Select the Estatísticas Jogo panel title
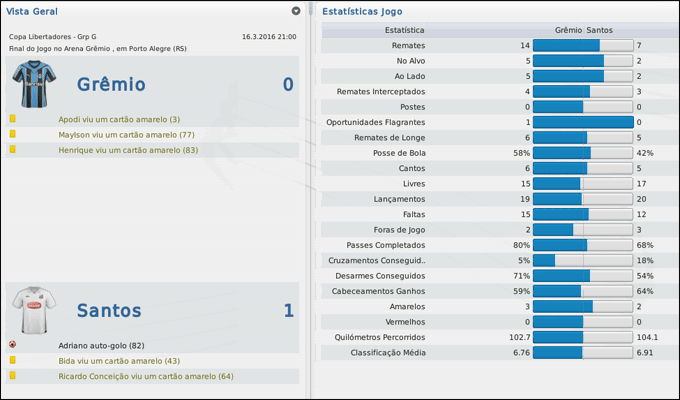 369,11
